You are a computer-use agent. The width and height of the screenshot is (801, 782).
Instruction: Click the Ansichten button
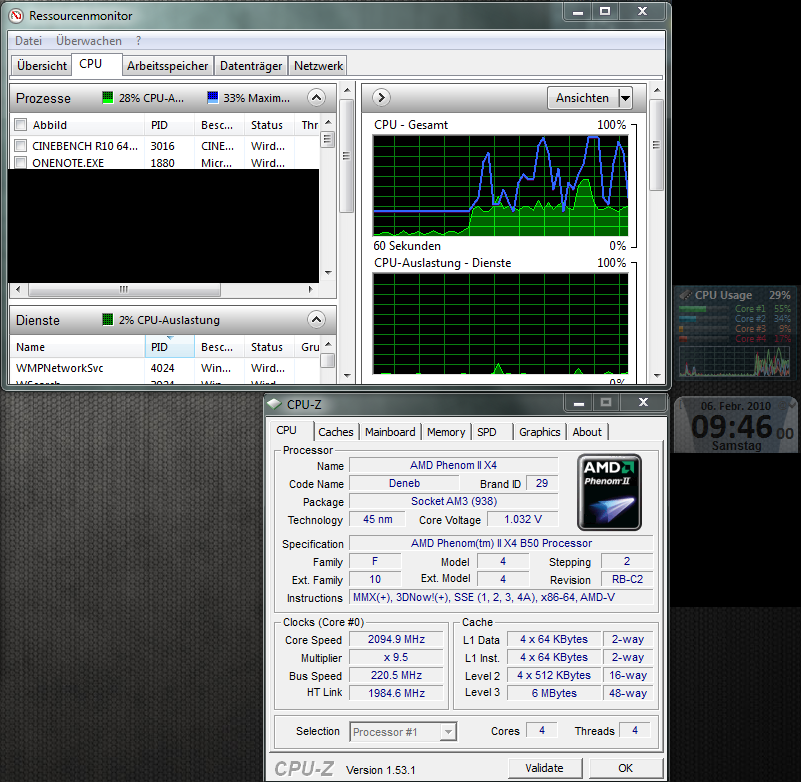coord(582,98)
